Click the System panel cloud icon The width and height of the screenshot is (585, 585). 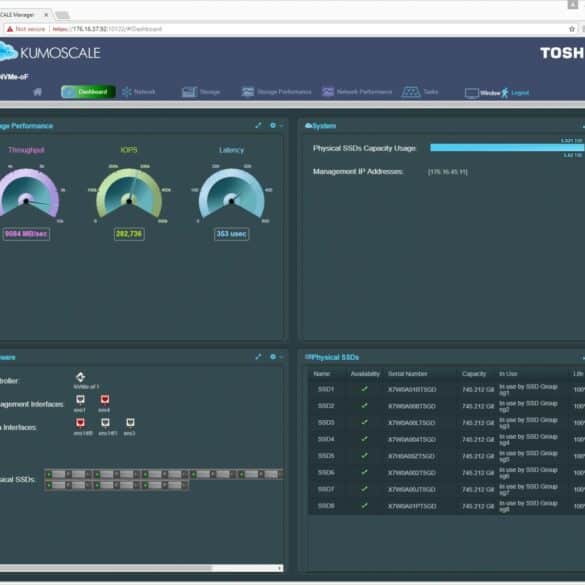click(308, 126)
